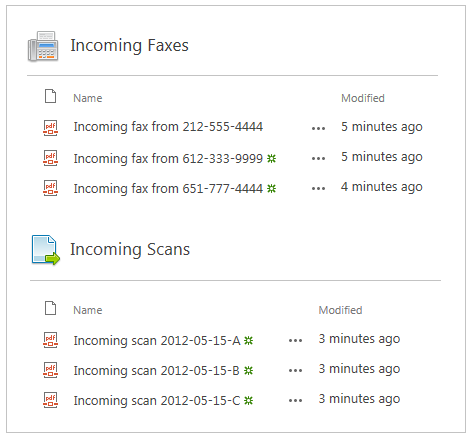
Task: Open ellipsis menu for scan 2012-05-15-C
Action: pyautogui.click(x=295, y=400)
